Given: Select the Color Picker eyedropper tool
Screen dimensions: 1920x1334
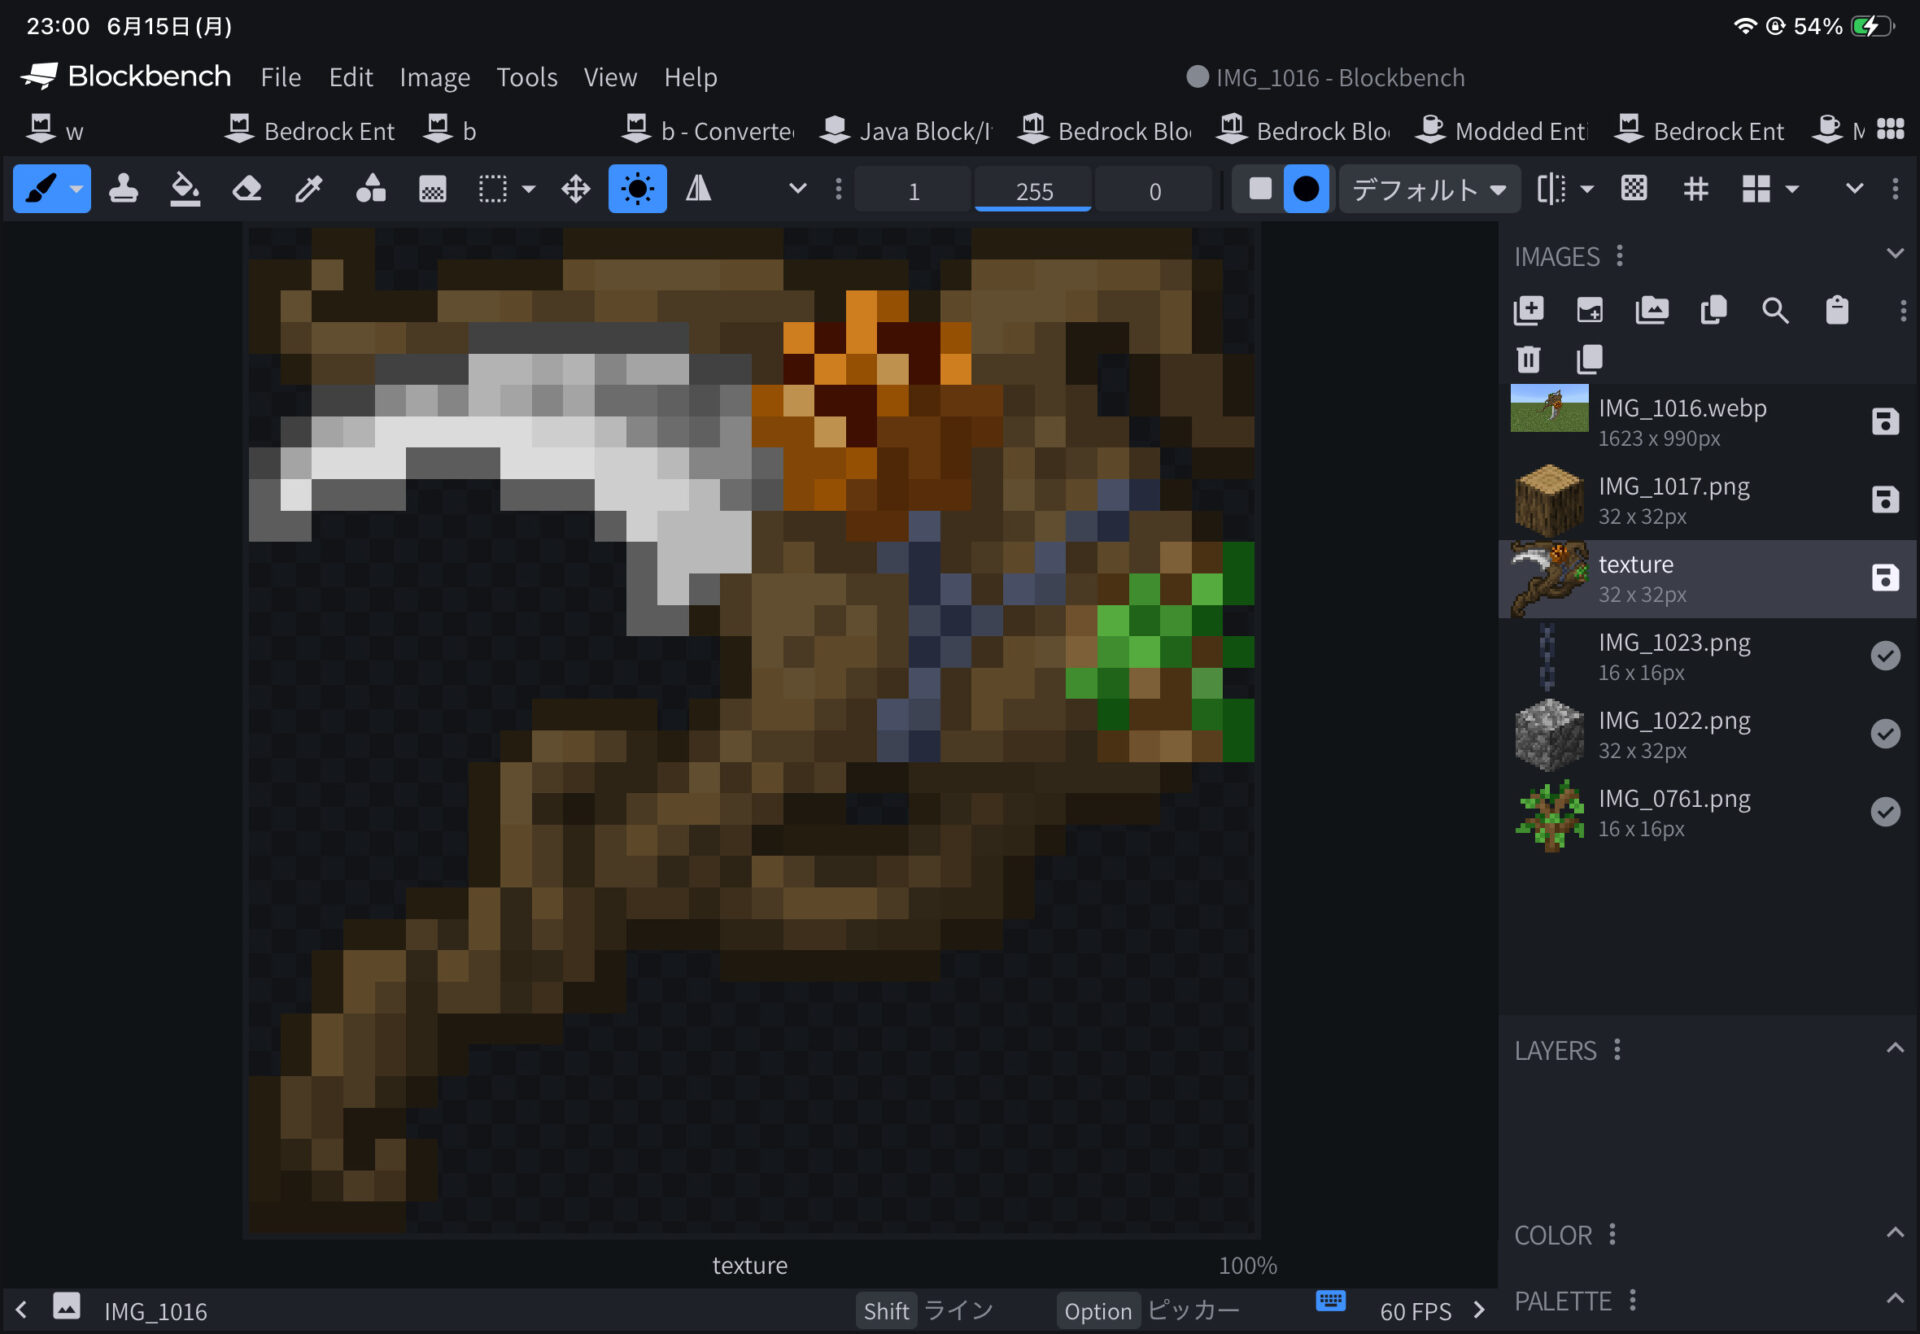Looking at the screenshot, I should tap(309, 189).
